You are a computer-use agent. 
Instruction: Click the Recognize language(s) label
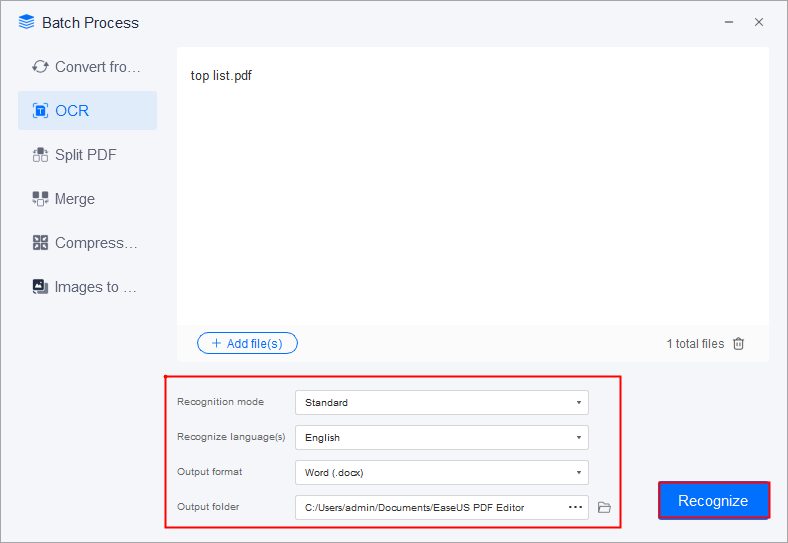tap(231, 437)
